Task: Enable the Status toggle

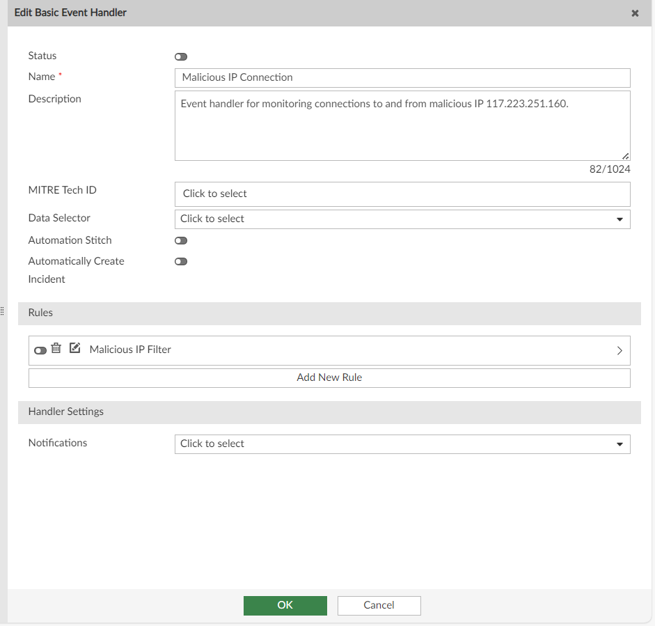Action: (181, 57)
